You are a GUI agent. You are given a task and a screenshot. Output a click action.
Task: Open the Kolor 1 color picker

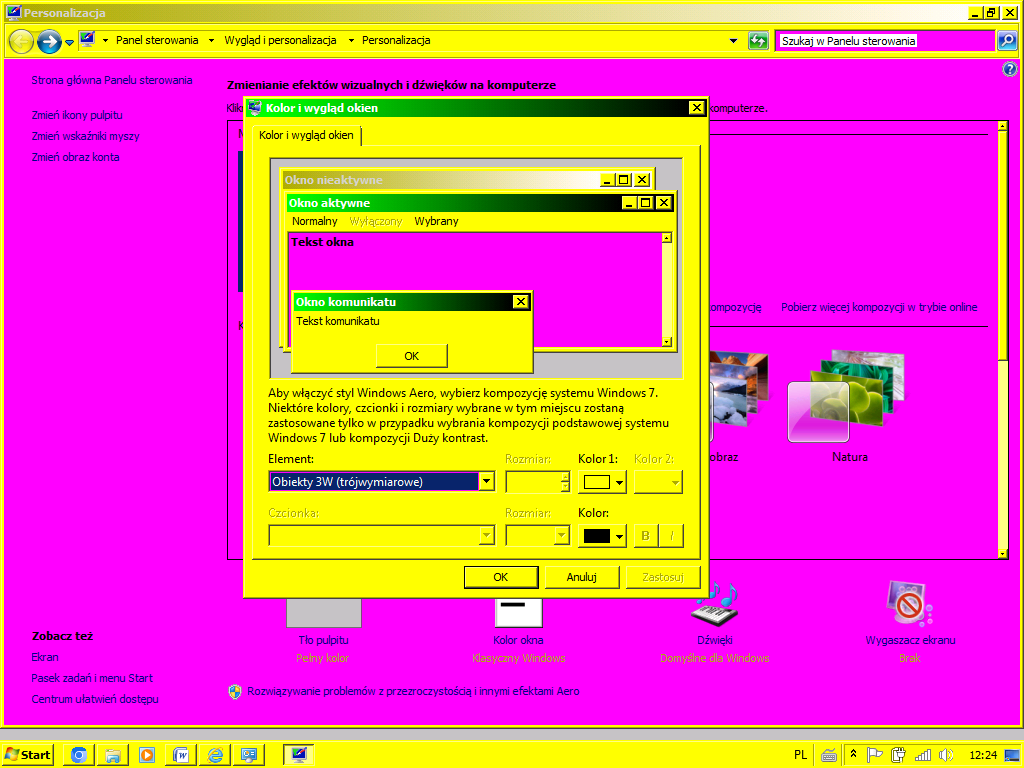601,483
